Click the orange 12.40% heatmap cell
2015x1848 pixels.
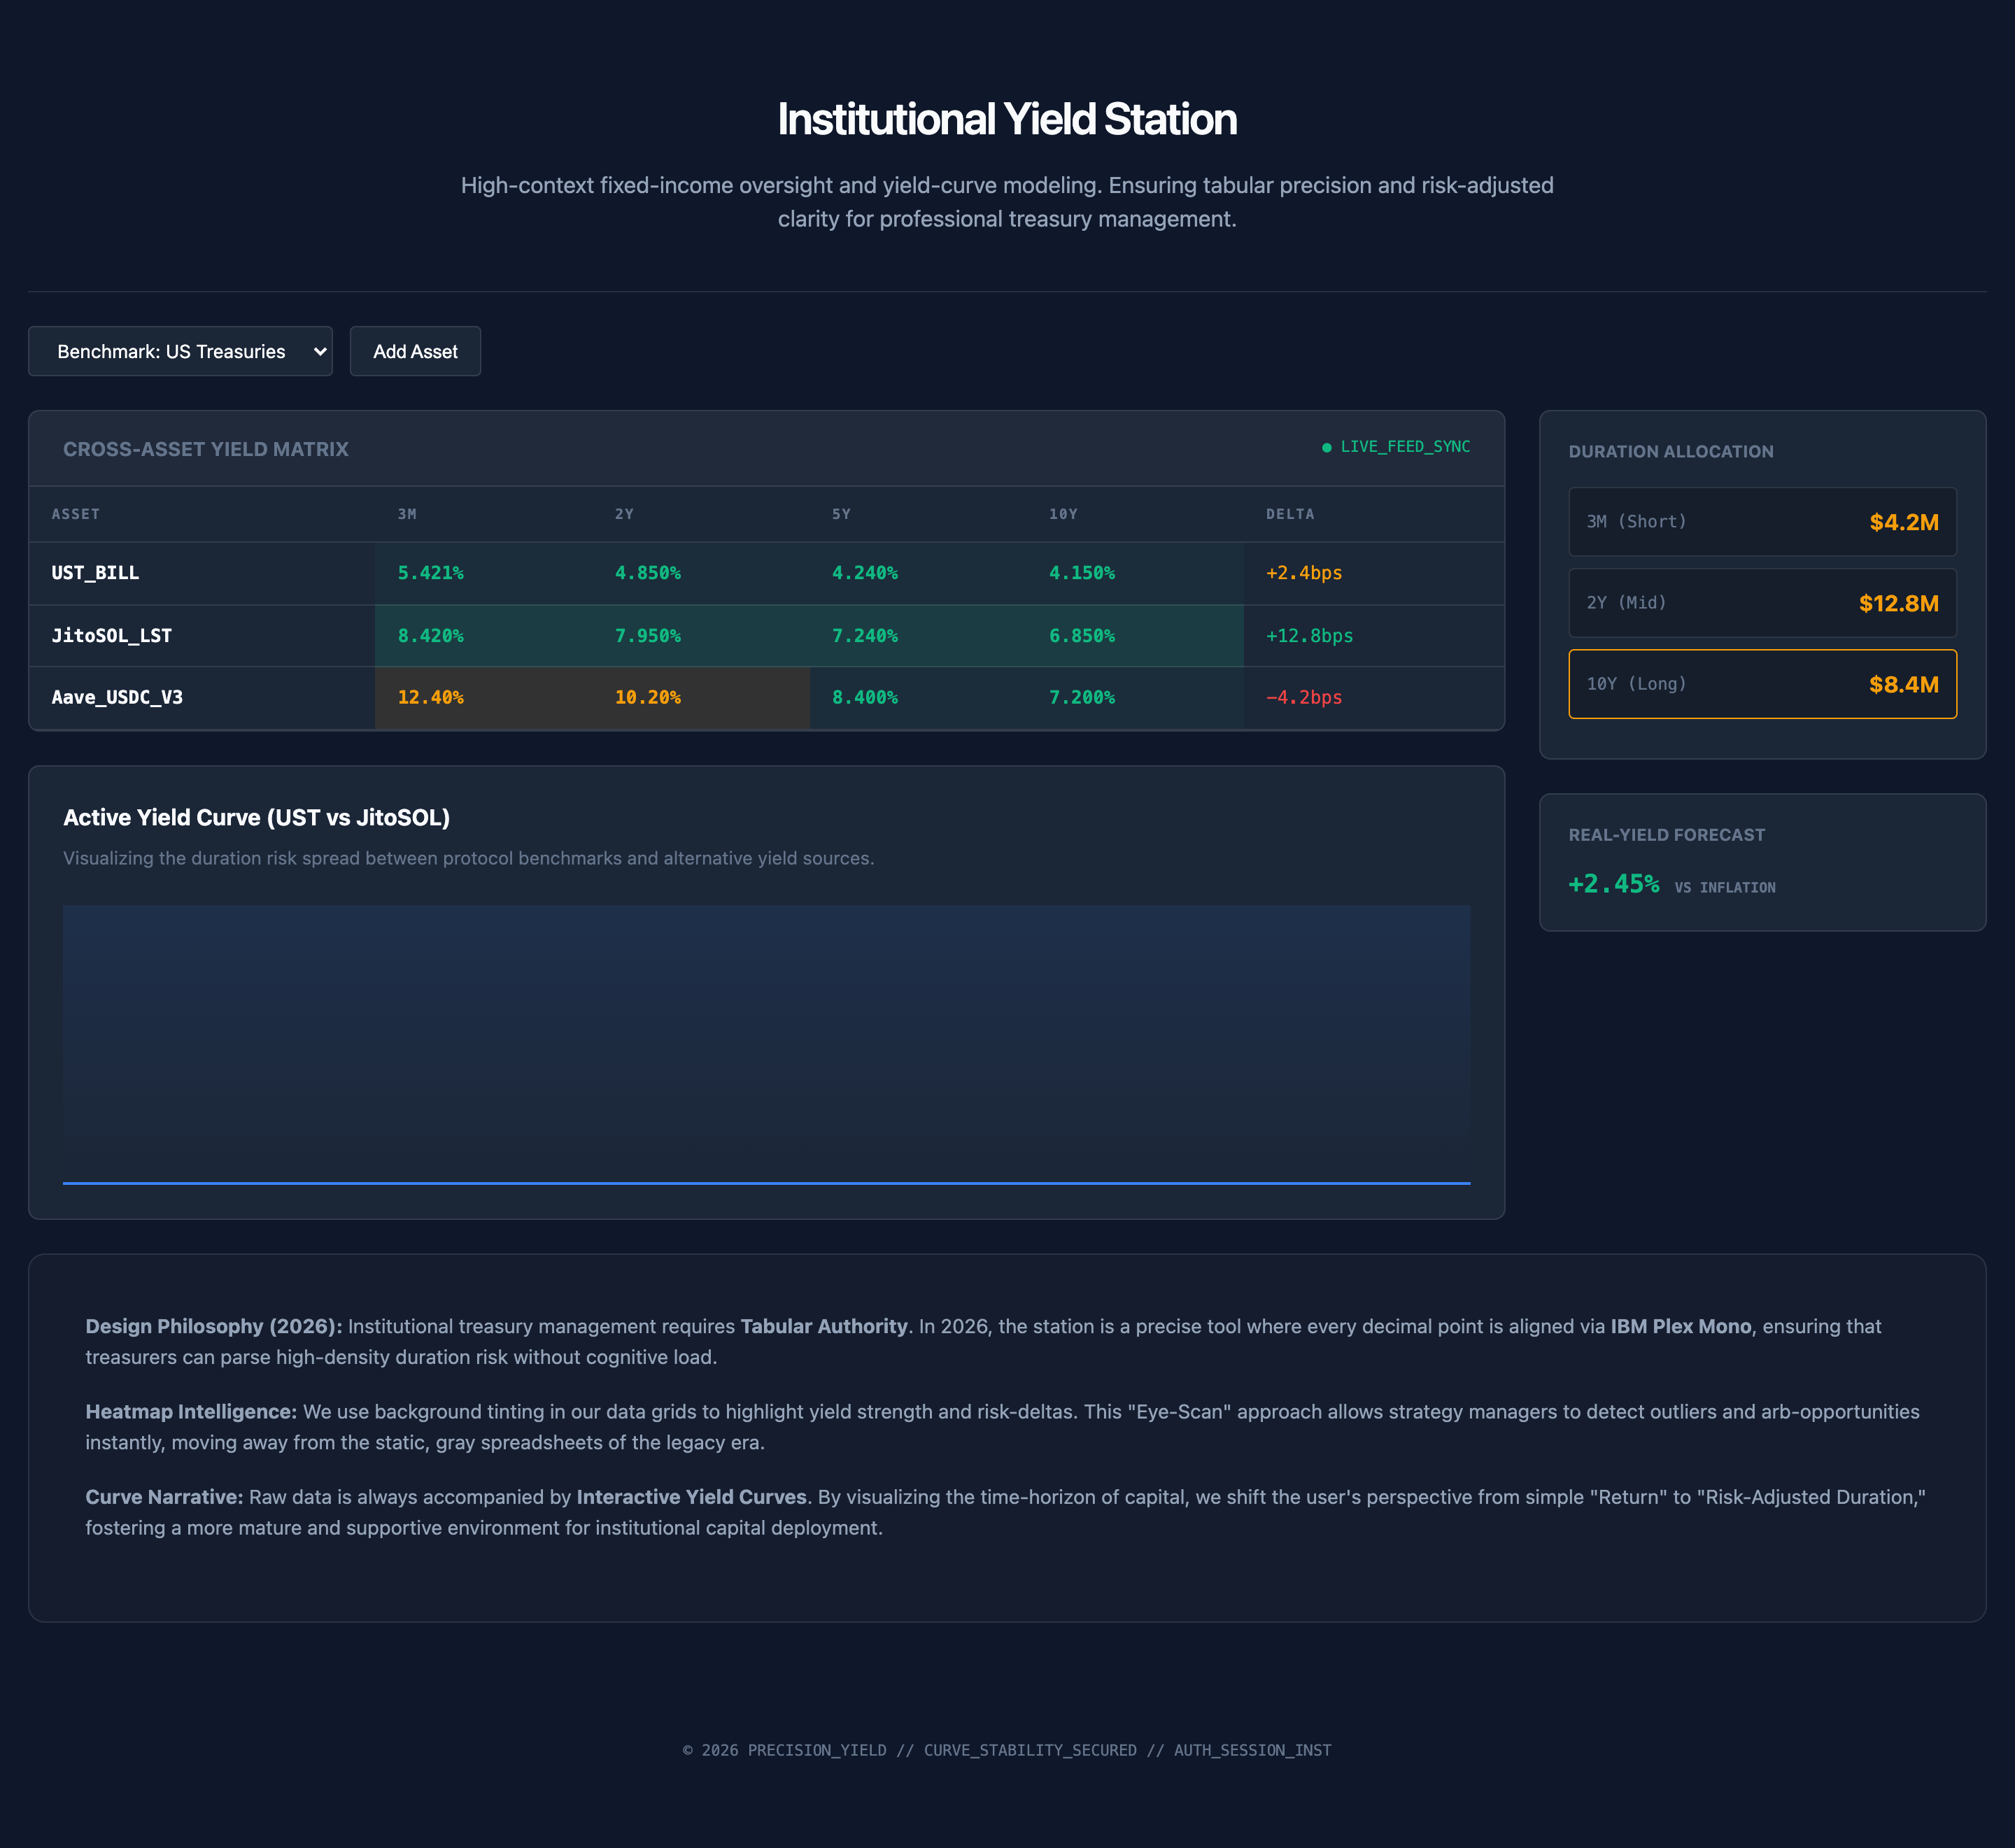point(431,698)
